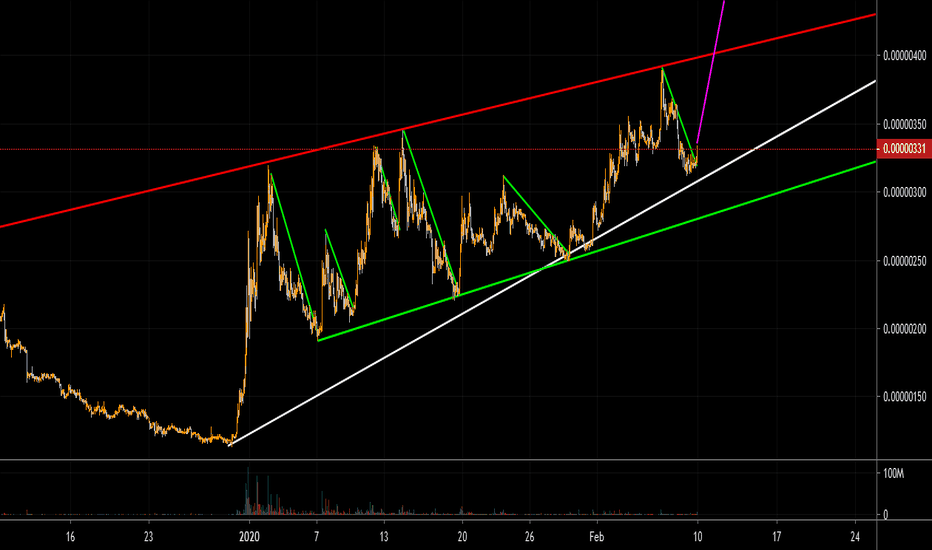This screenshot has height=550, width=932.
Task: Click the date label 23 on time axis
Action: coord(149,537)
